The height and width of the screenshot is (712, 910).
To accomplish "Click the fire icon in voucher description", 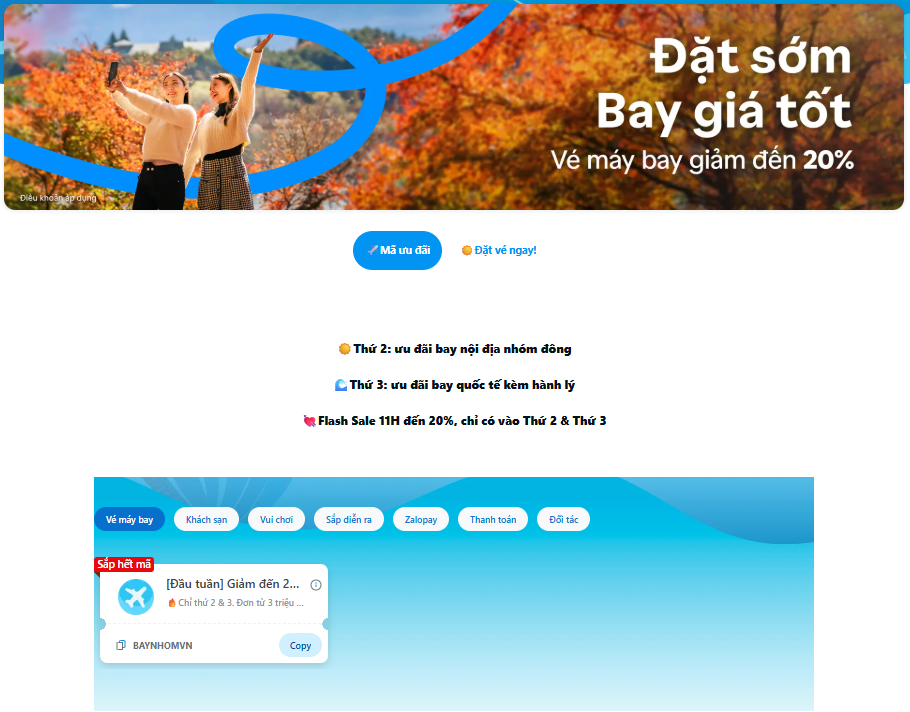I will (x=172, y=603).
